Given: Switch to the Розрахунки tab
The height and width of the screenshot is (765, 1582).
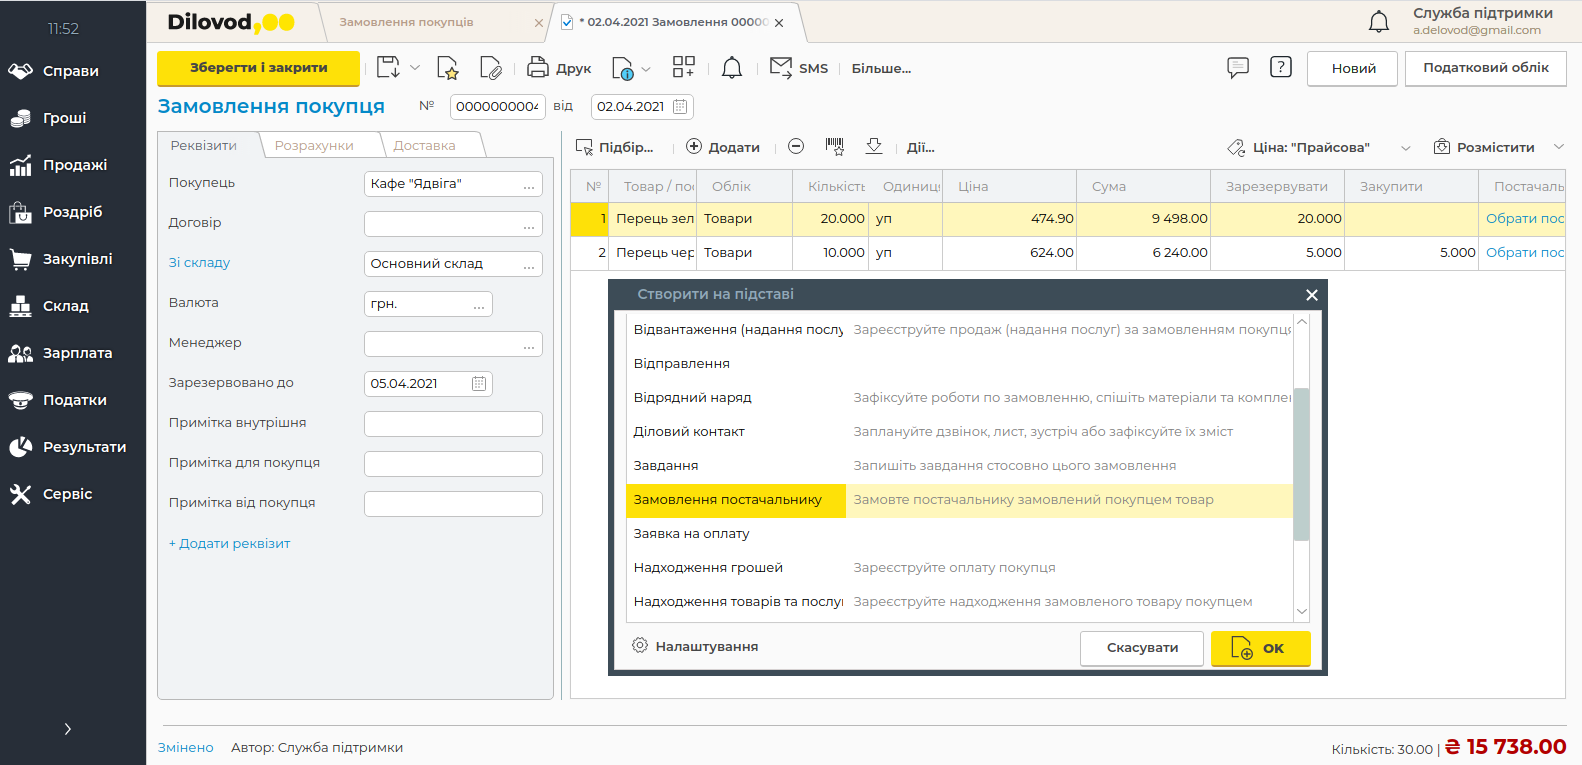Looking at the screenshot, I should pos(314,146).
